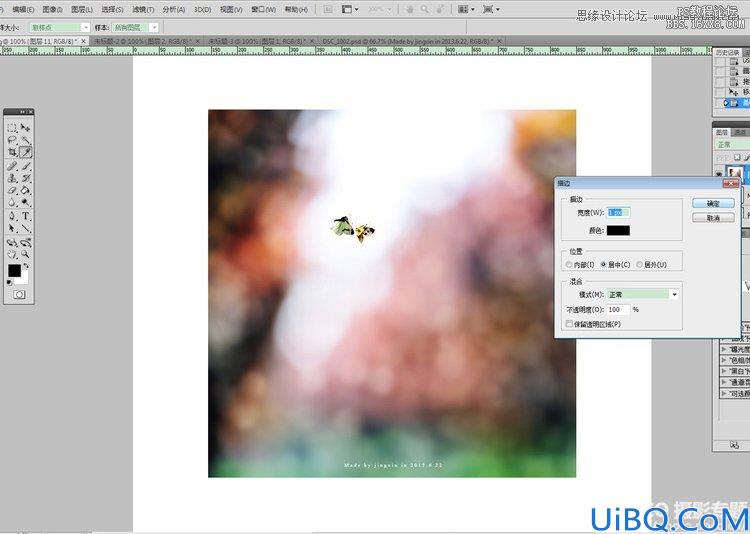The width and height of the screenshot is (750, 534).
Task: Click the 不透明度(O) opacity field
Action: pos(618,310)
